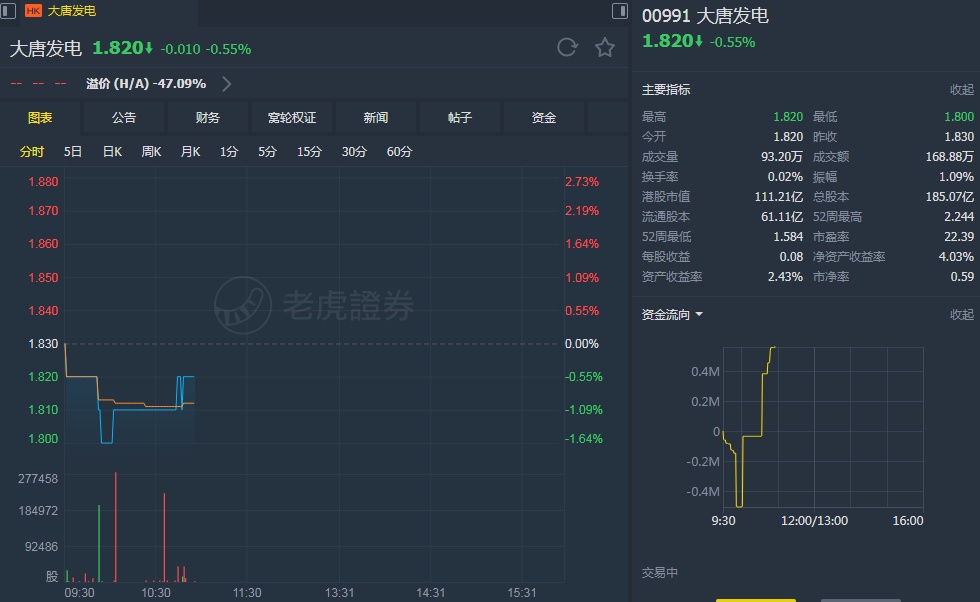Open the 帖子 tab

pos(459,118)
